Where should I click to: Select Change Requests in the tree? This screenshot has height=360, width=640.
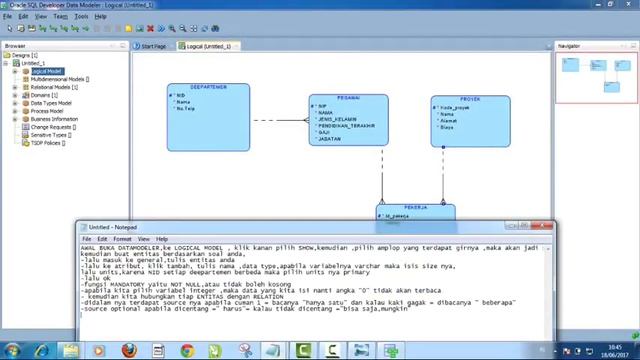53,127
